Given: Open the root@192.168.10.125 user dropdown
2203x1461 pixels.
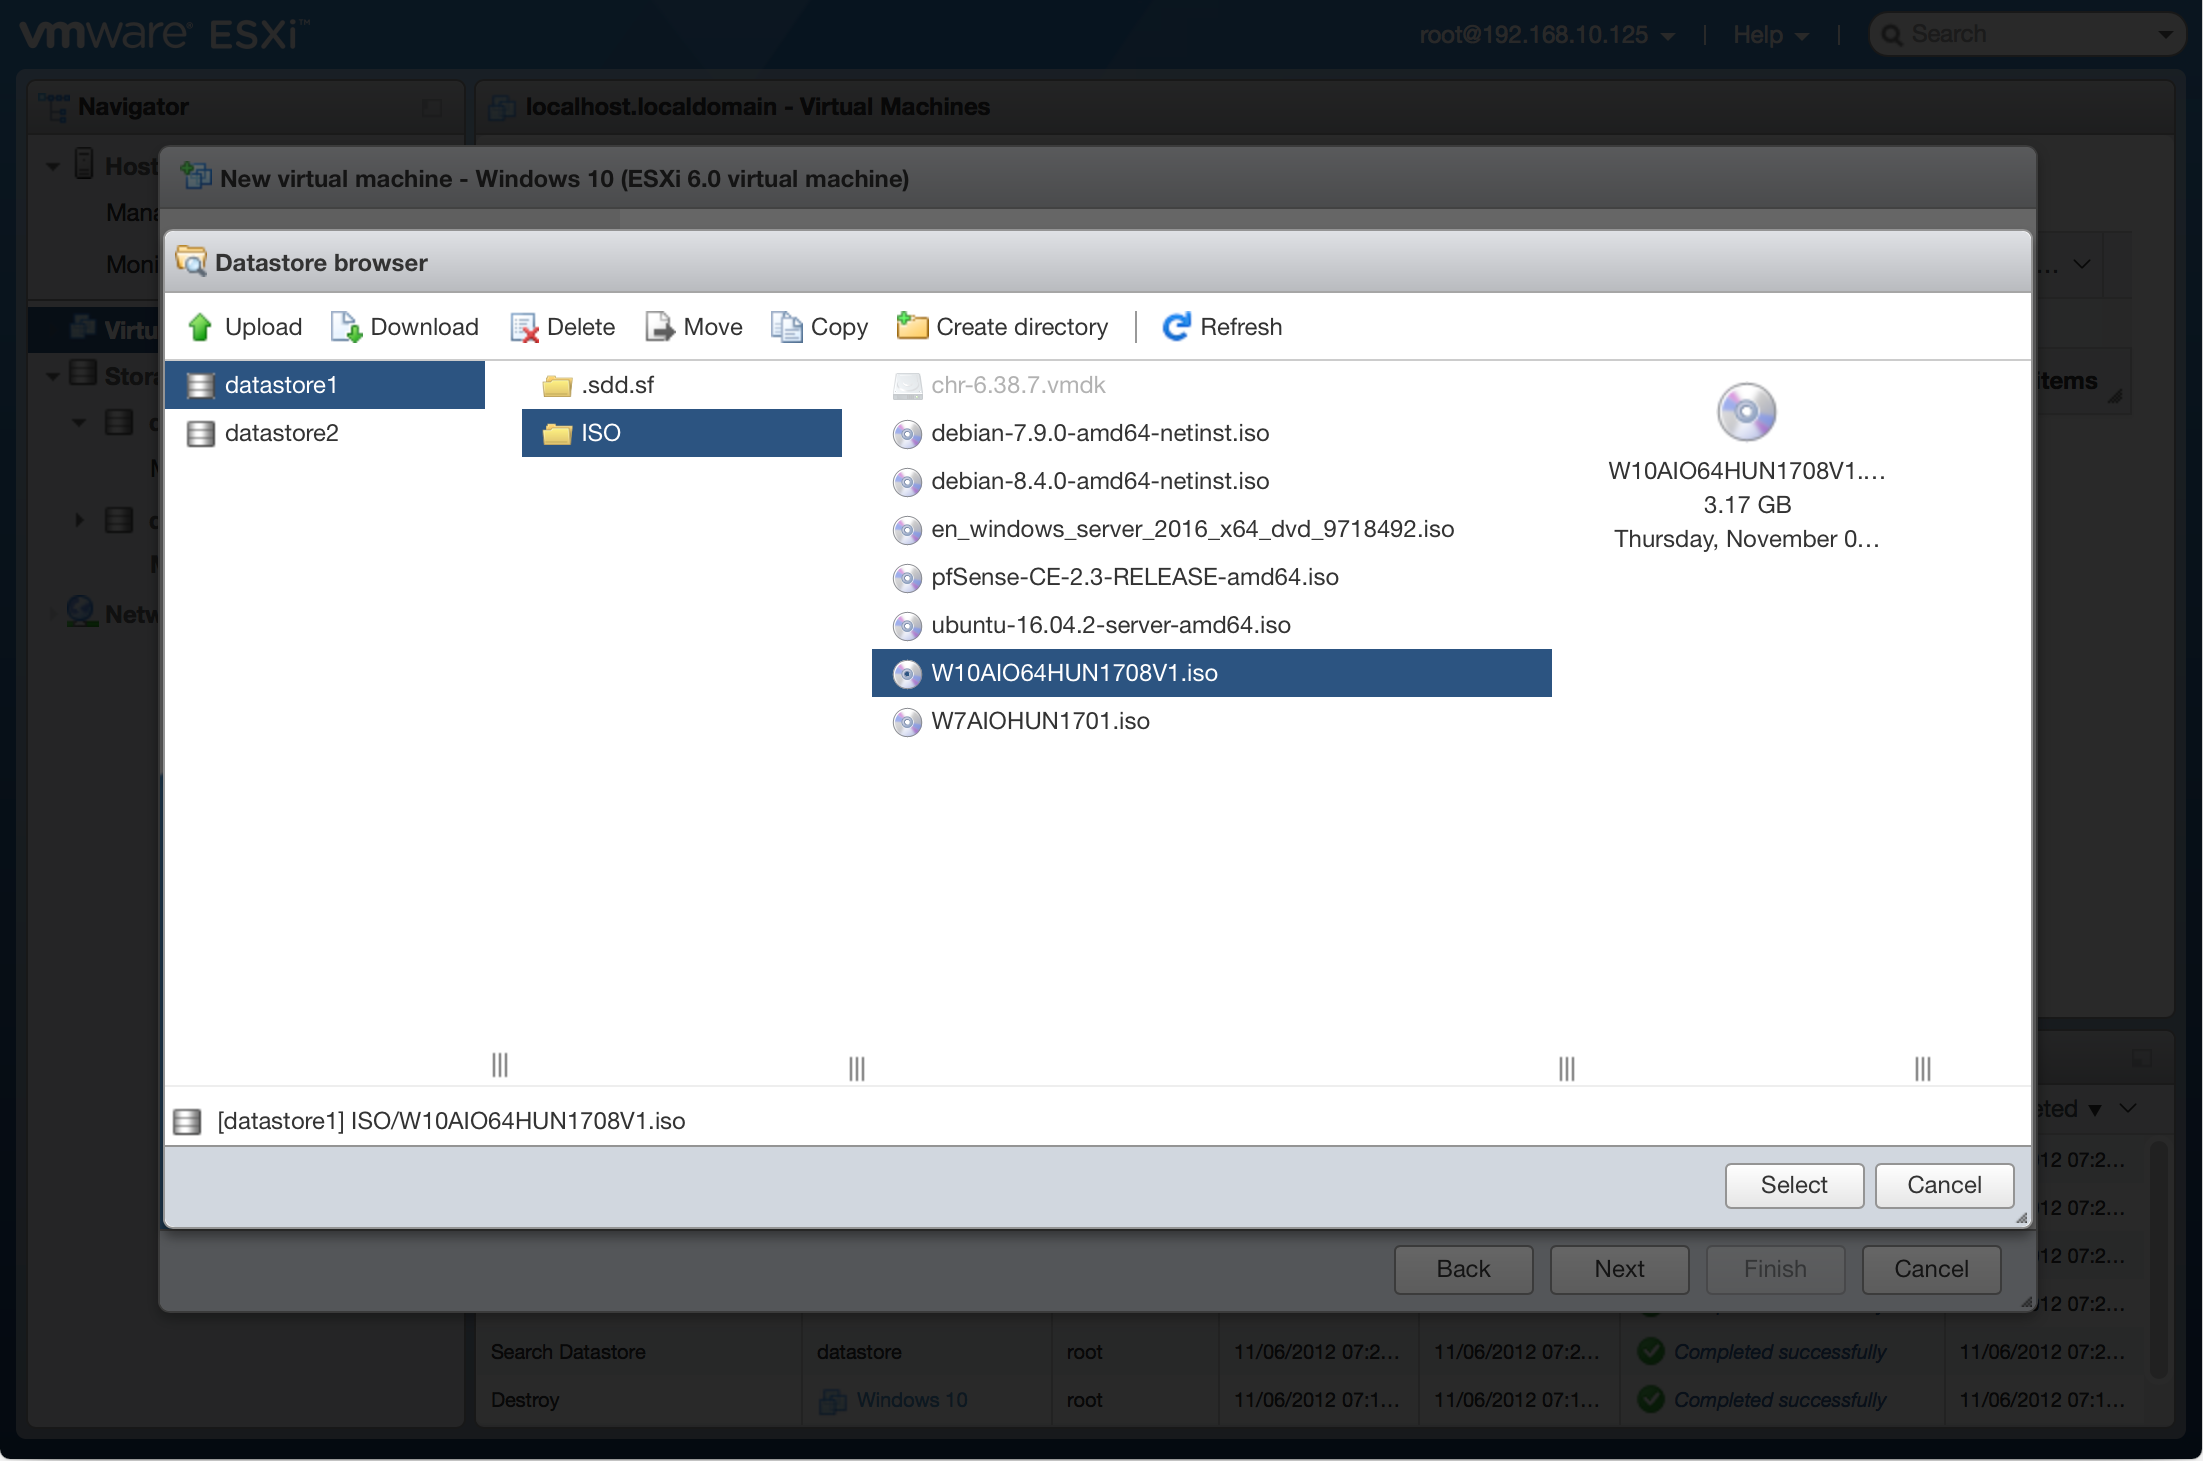Looking at the screenshot, I should coord(1546,35).
